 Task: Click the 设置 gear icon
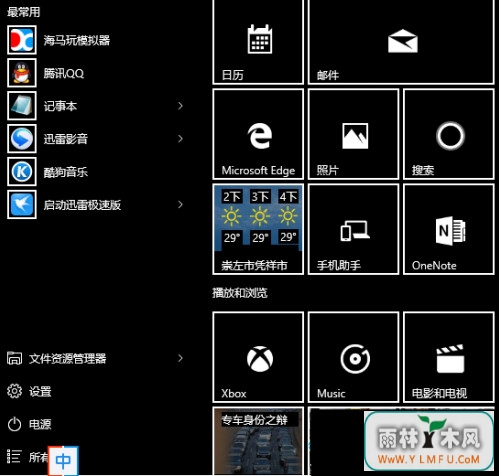[x=14, y=391]
